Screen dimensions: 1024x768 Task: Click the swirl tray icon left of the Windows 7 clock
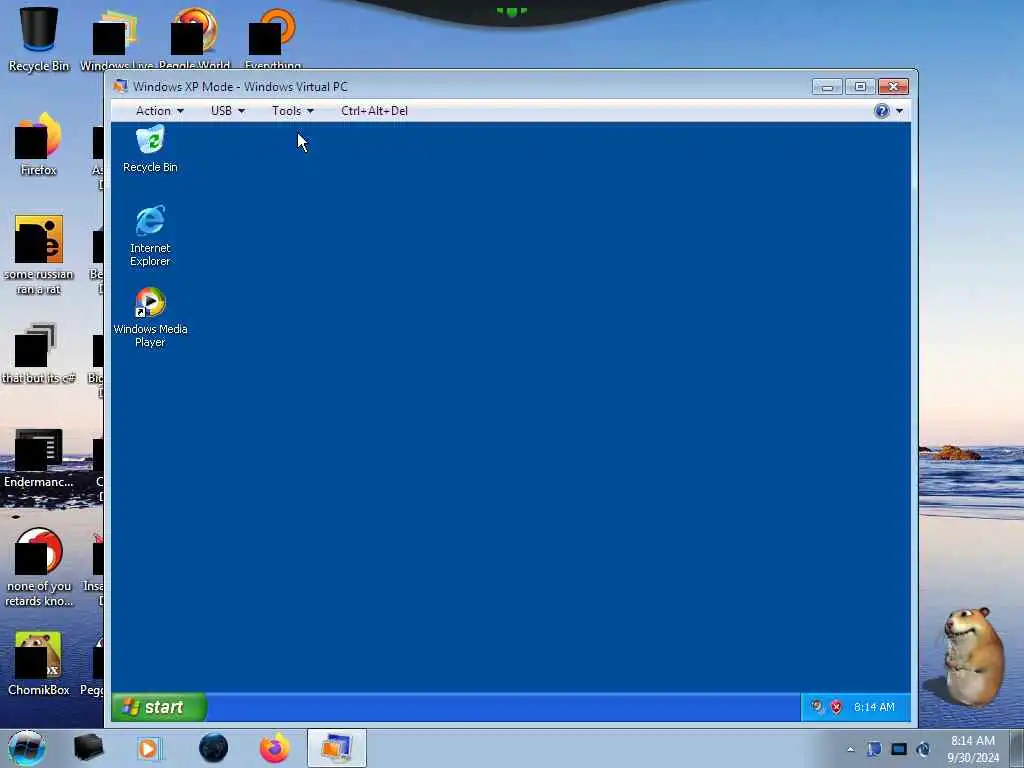click(923, 750)
